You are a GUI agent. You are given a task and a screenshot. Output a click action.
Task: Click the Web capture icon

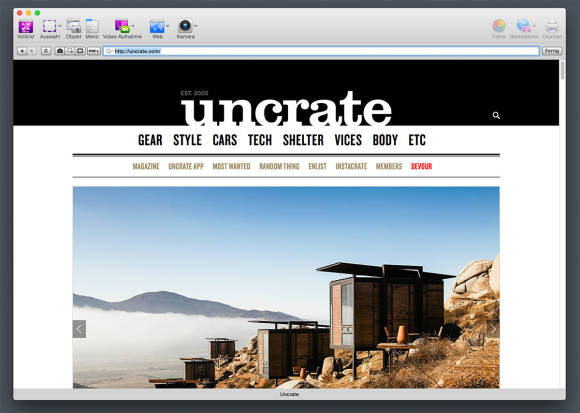(157, 27)
